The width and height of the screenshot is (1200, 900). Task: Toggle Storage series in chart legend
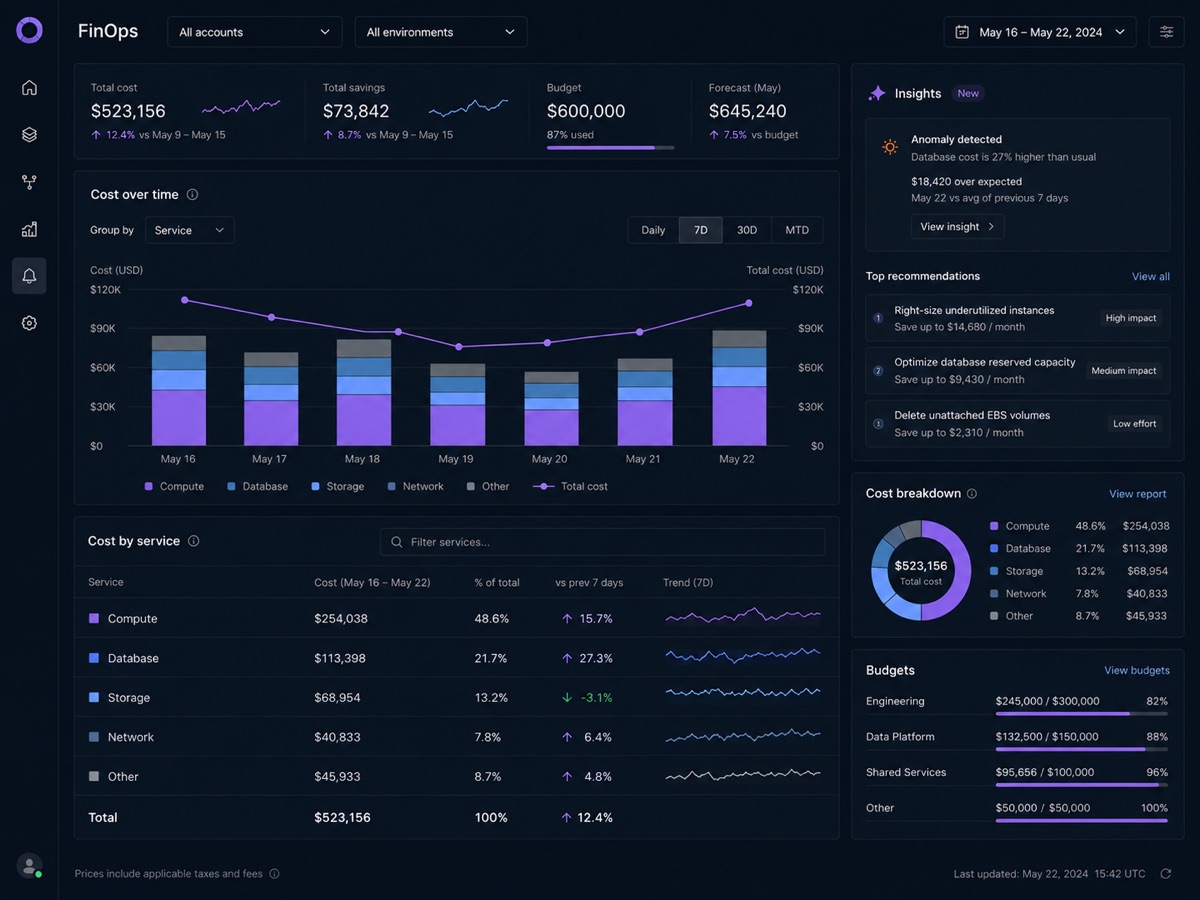338,486
